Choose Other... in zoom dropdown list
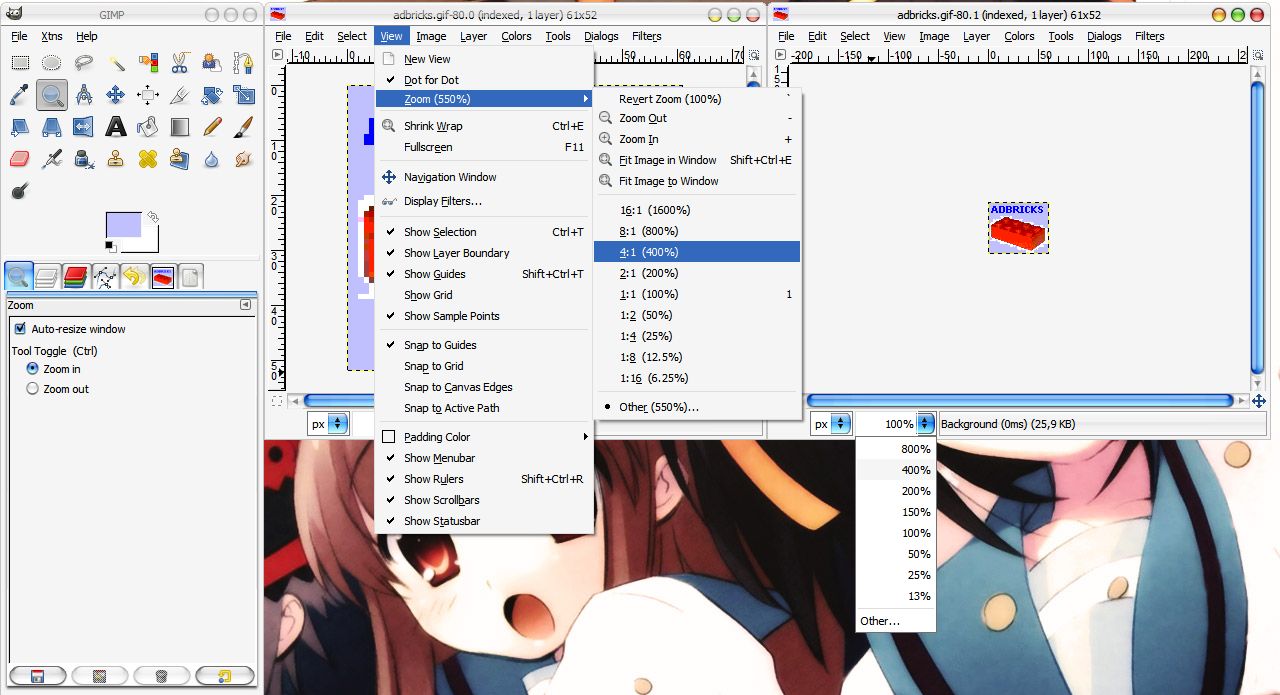 tap(896, 621)
